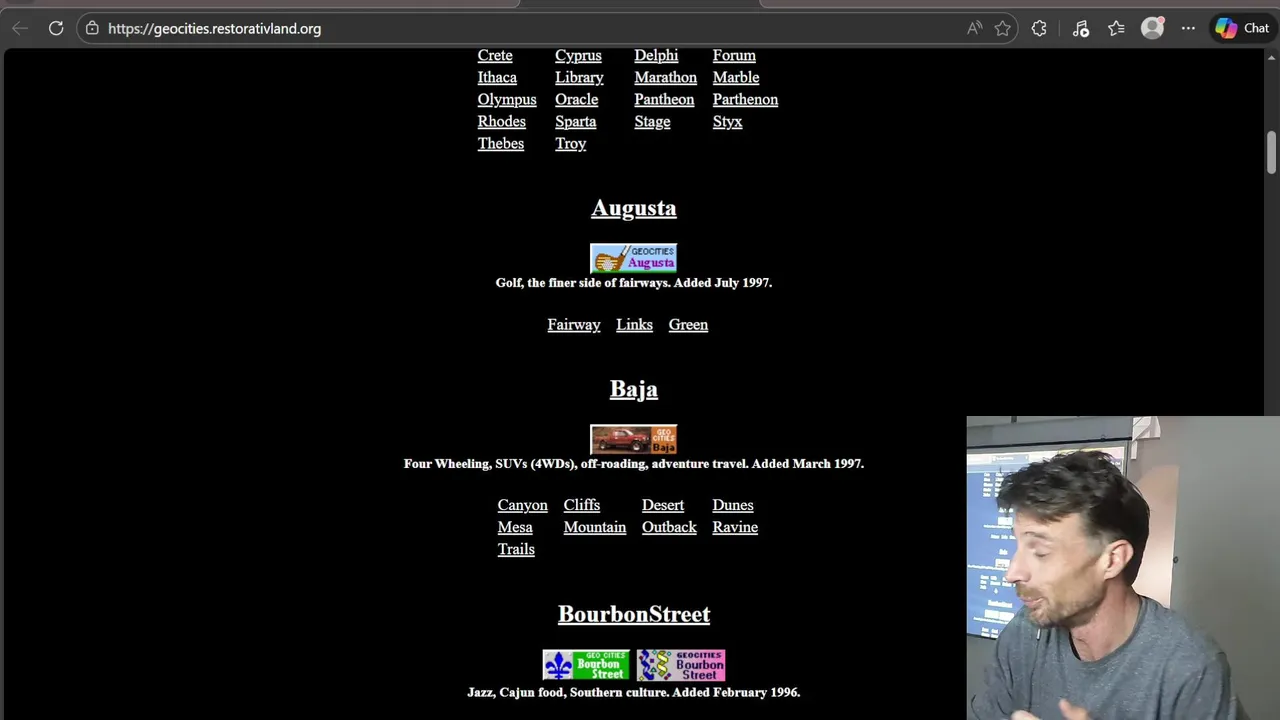Follow the Library link
1280x720 pixels.
coord(579,77)
